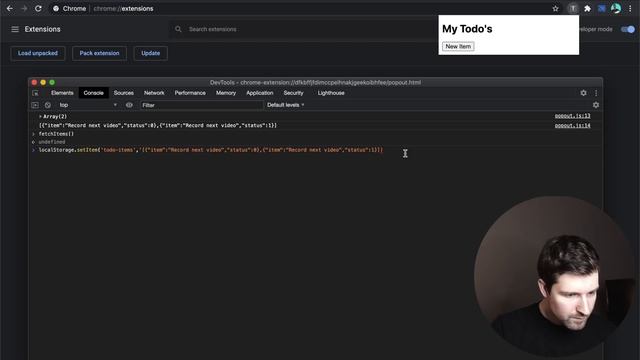Viewport: 640px width, 360px height.
Task: Click the undefined console result
Action: [52, 142]
